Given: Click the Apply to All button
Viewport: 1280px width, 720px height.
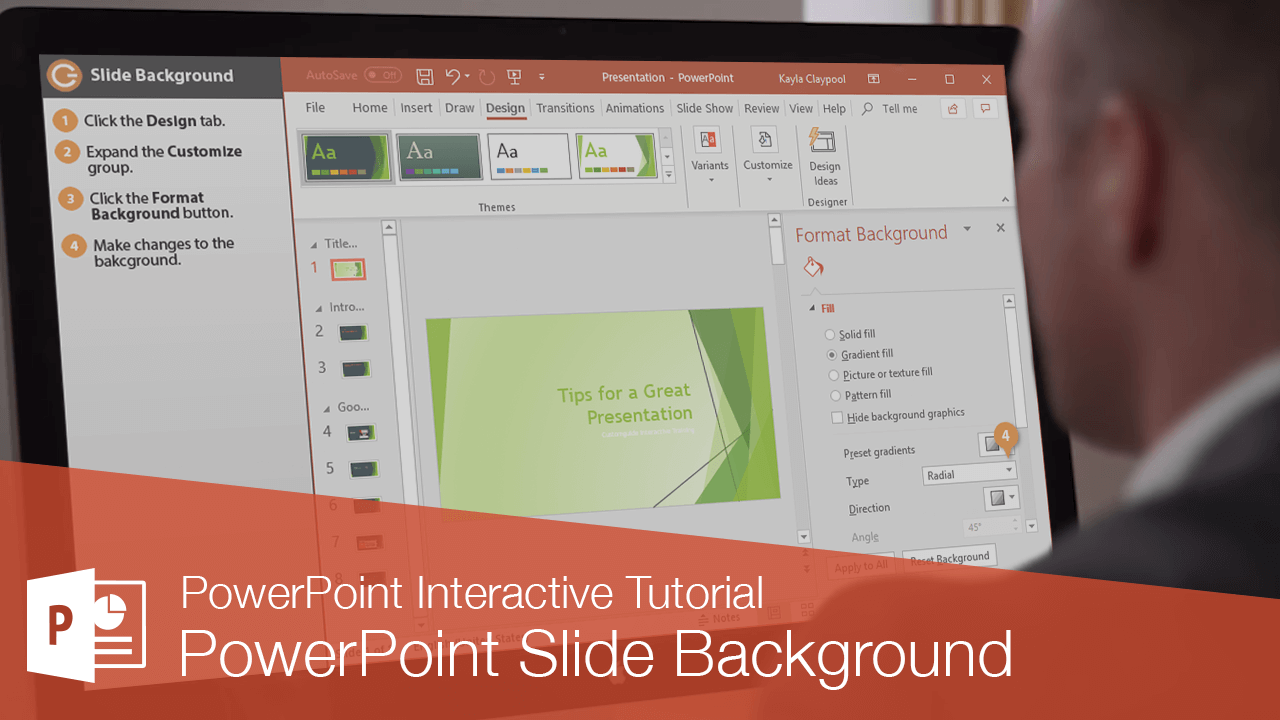Looking at the screenshot, I should (861, 565).
